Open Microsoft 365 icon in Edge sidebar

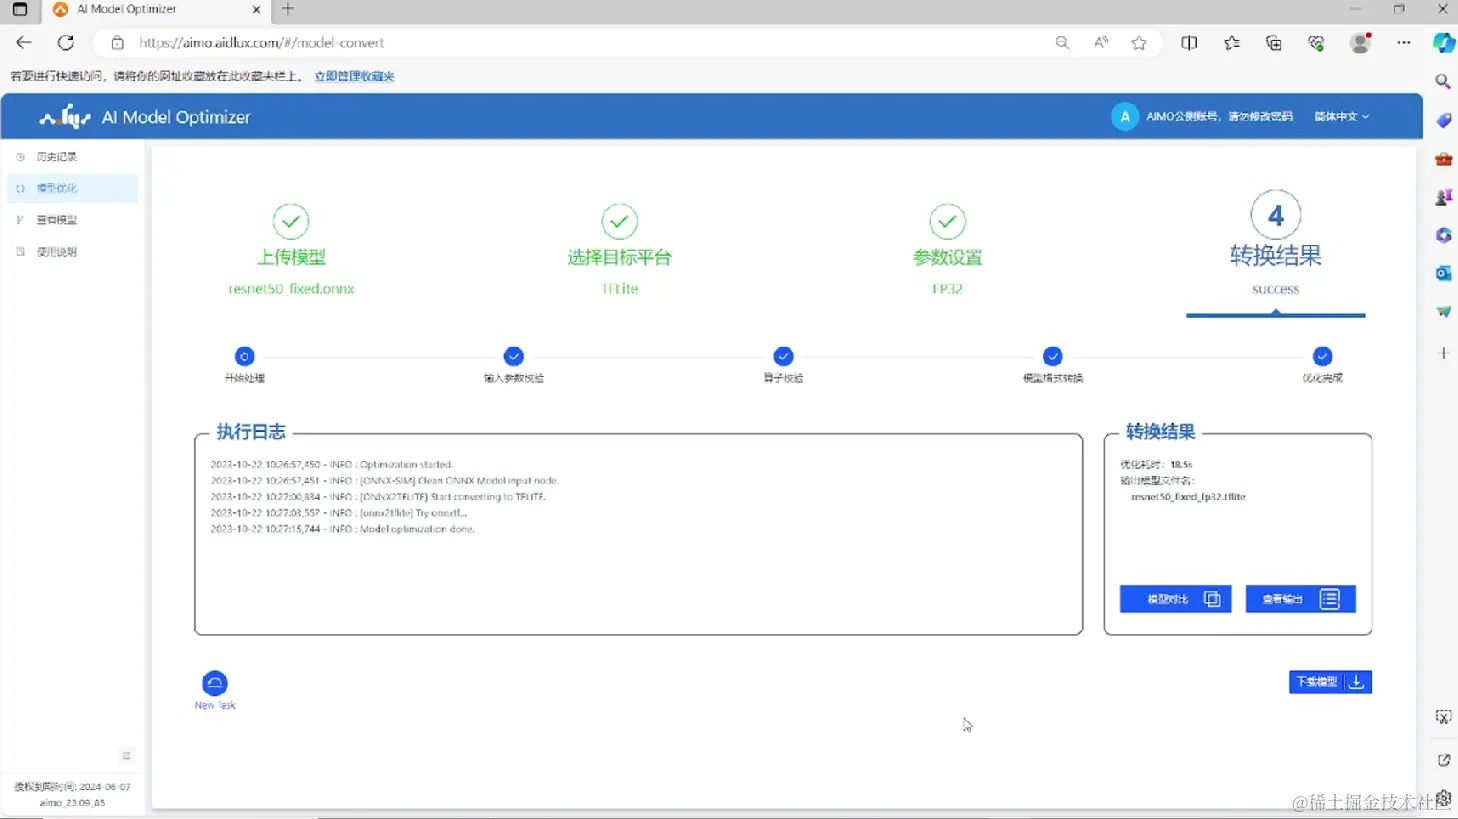coord(1443,235)
